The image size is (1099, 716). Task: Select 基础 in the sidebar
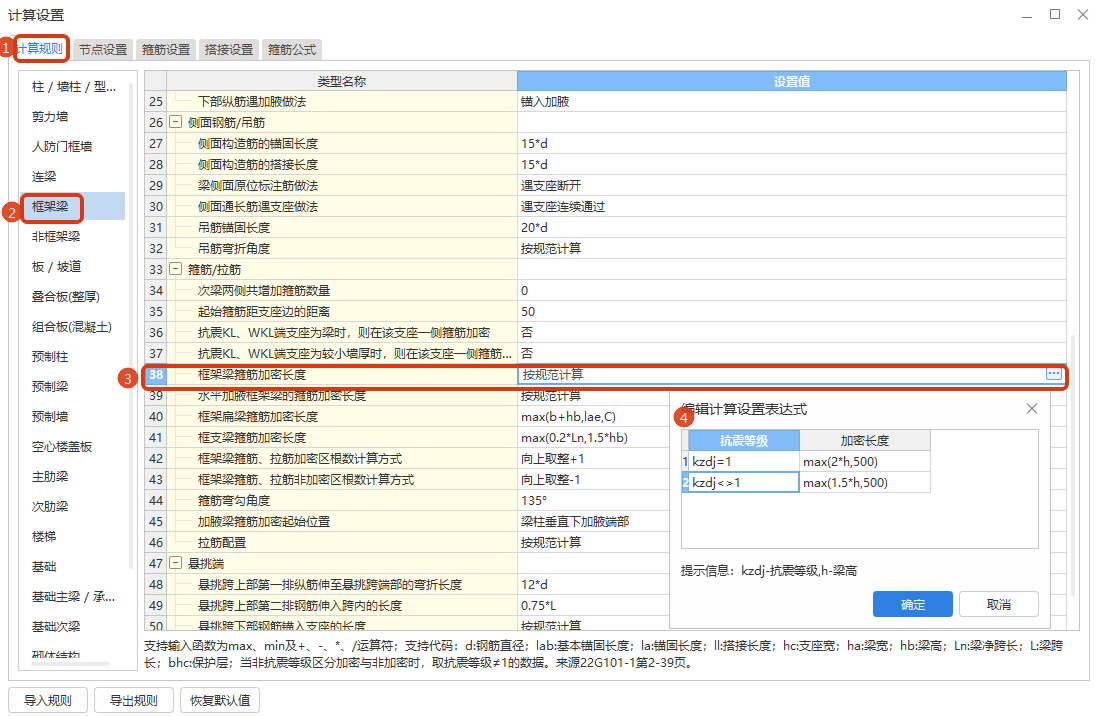click(x=73, y=567)
